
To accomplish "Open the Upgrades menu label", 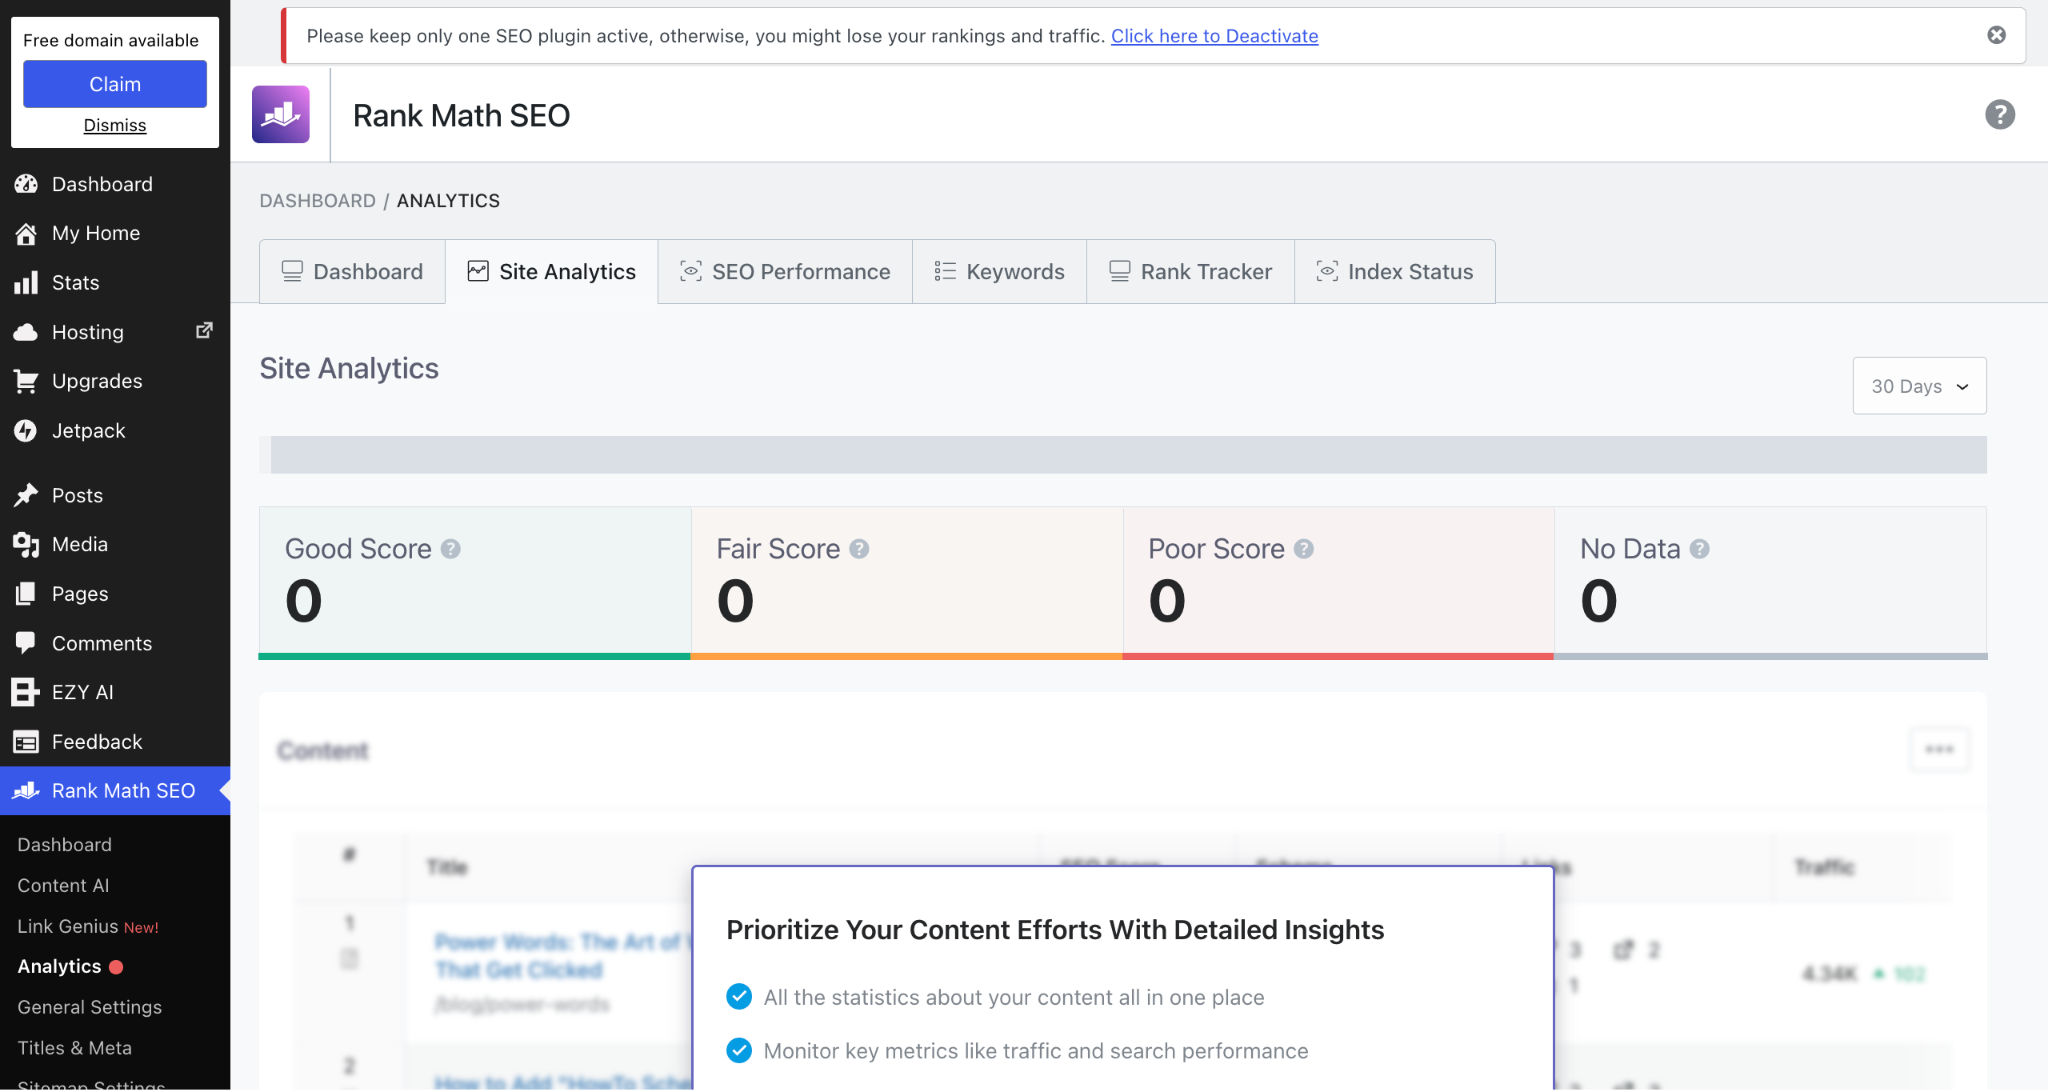I will pyautogui.click(x=97, y=381).
